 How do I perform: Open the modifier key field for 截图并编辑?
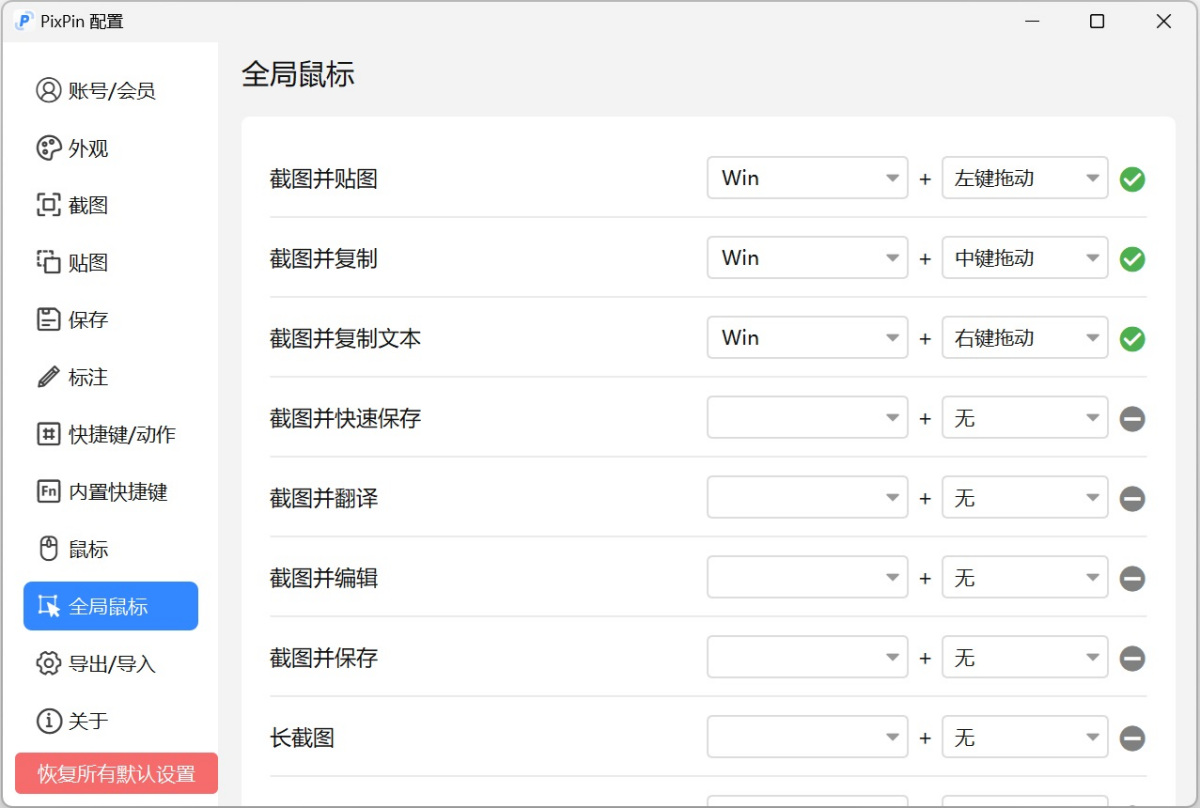(x=807, y=578)
